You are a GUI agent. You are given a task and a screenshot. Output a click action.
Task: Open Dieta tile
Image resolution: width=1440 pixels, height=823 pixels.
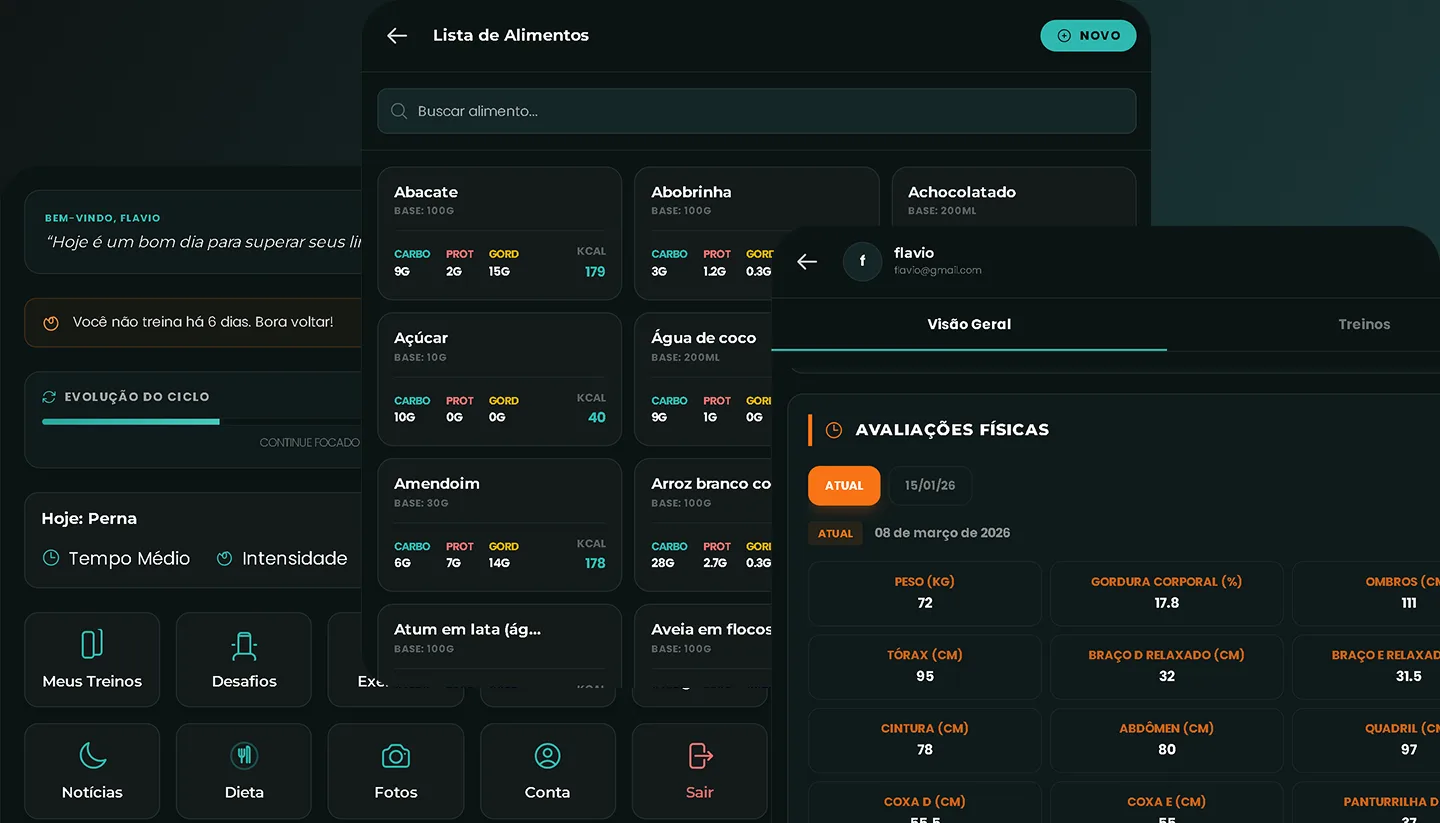tap(244, 771)
